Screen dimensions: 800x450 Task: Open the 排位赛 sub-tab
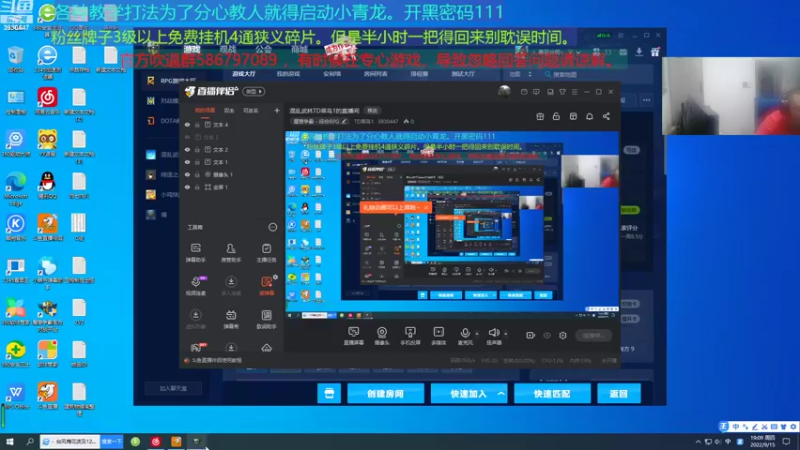coord(419,74)
